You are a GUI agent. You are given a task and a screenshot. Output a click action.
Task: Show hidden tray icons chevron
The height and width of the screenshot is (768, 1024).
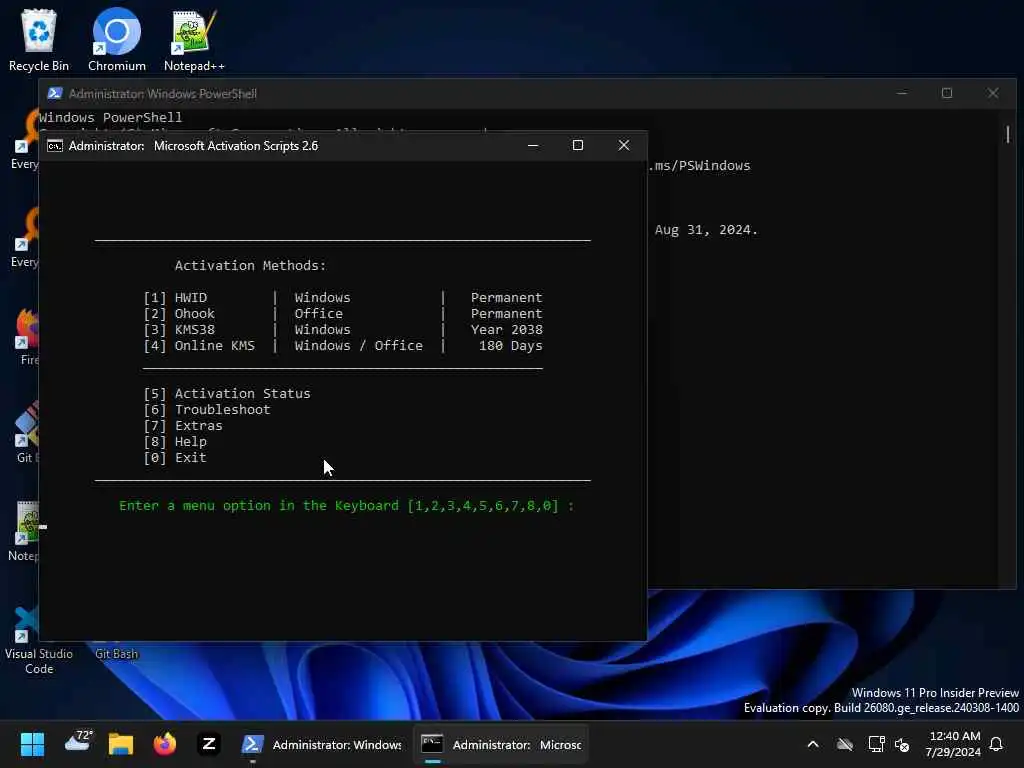[813, 744]
